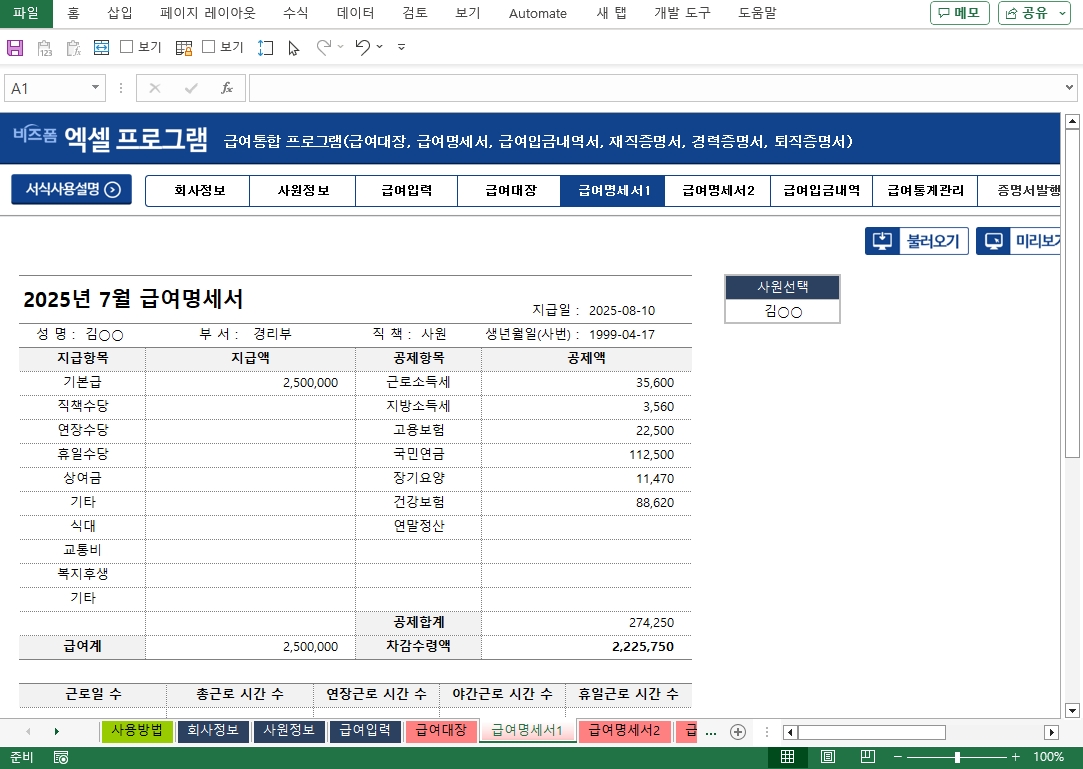Click the zoom slider handle

click(957, 757)
